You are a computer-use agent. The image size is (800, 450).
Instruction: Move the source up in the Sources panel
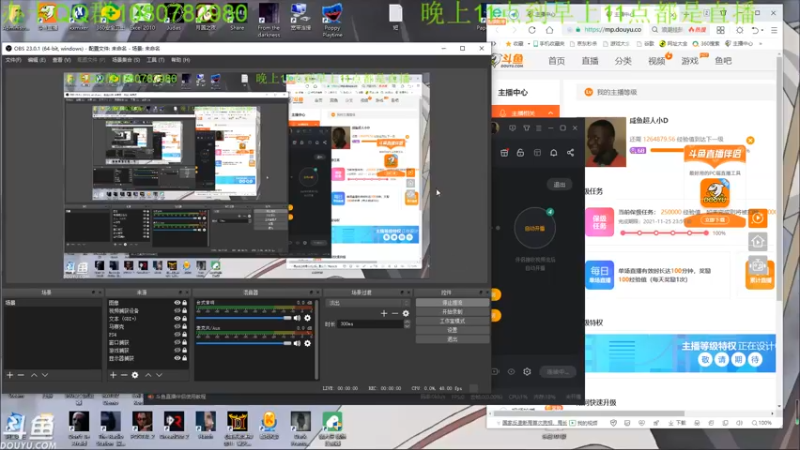(148, 375)
